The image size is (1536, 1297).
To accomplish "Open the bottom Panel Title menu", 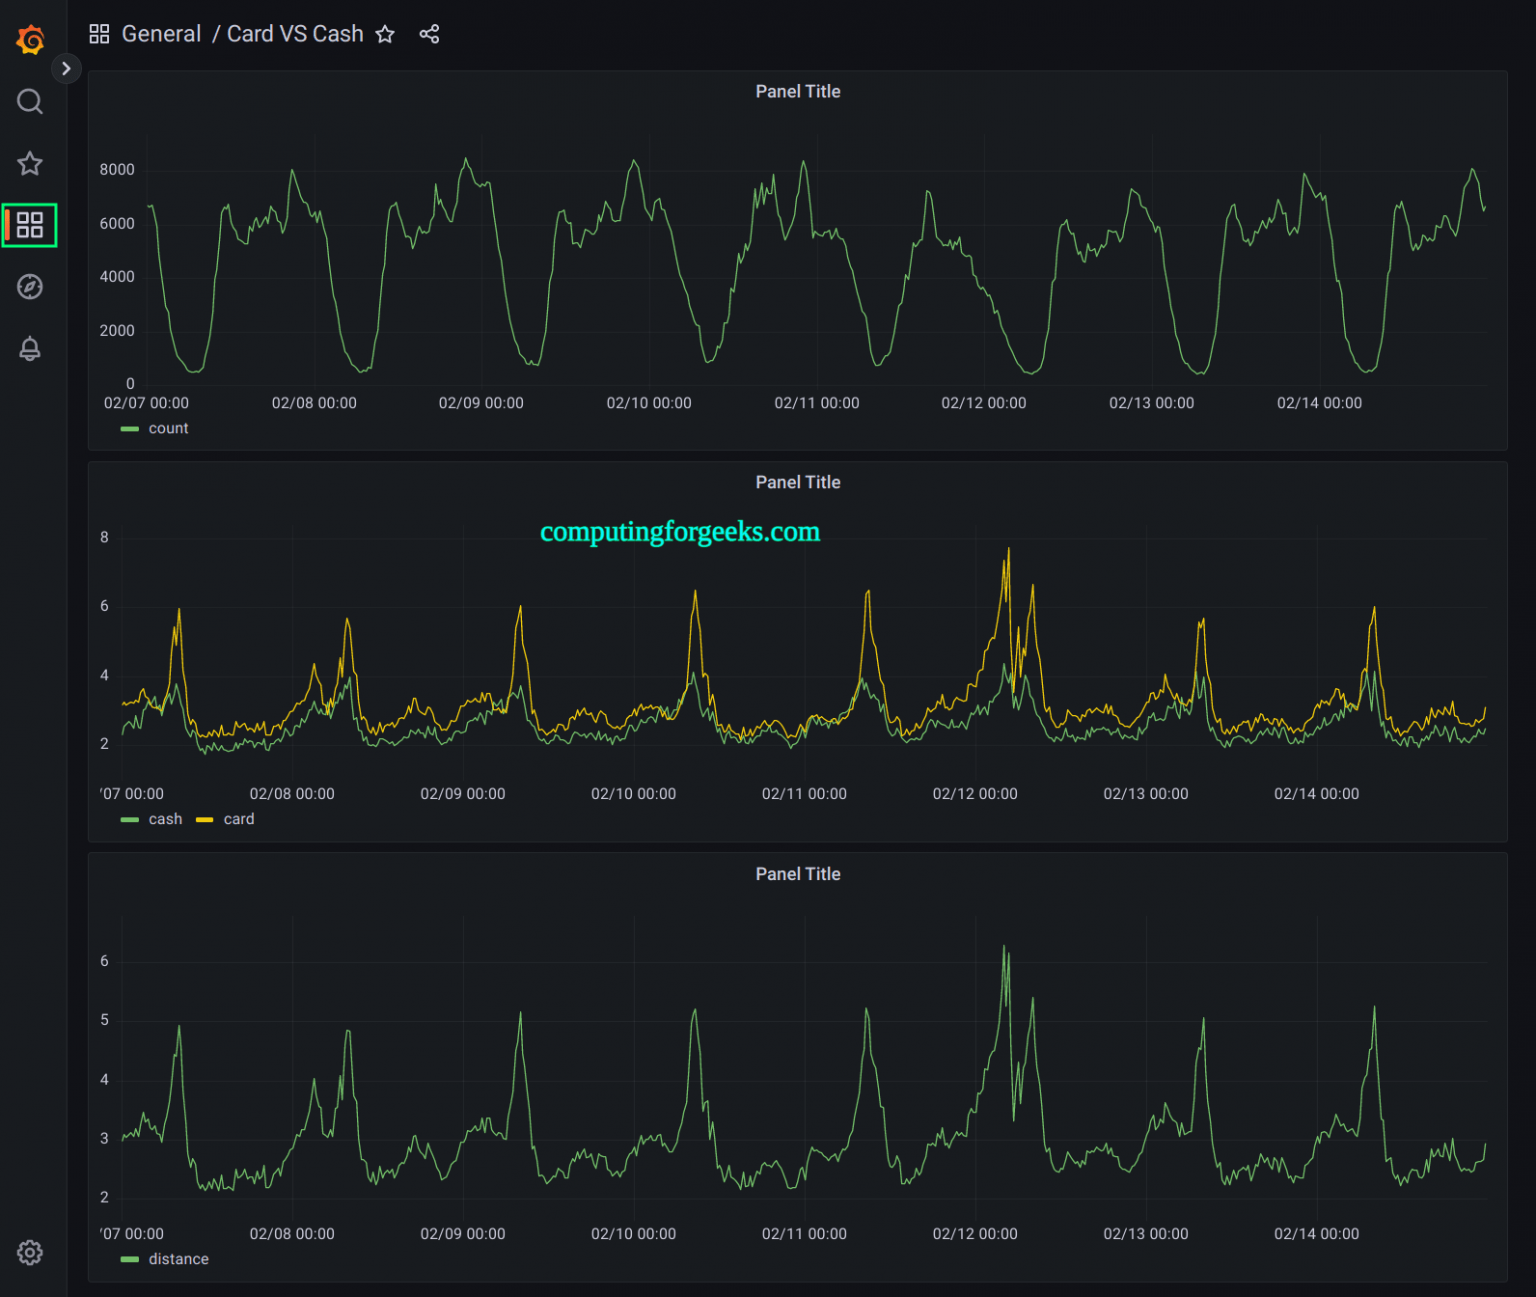I will (798, 873).
